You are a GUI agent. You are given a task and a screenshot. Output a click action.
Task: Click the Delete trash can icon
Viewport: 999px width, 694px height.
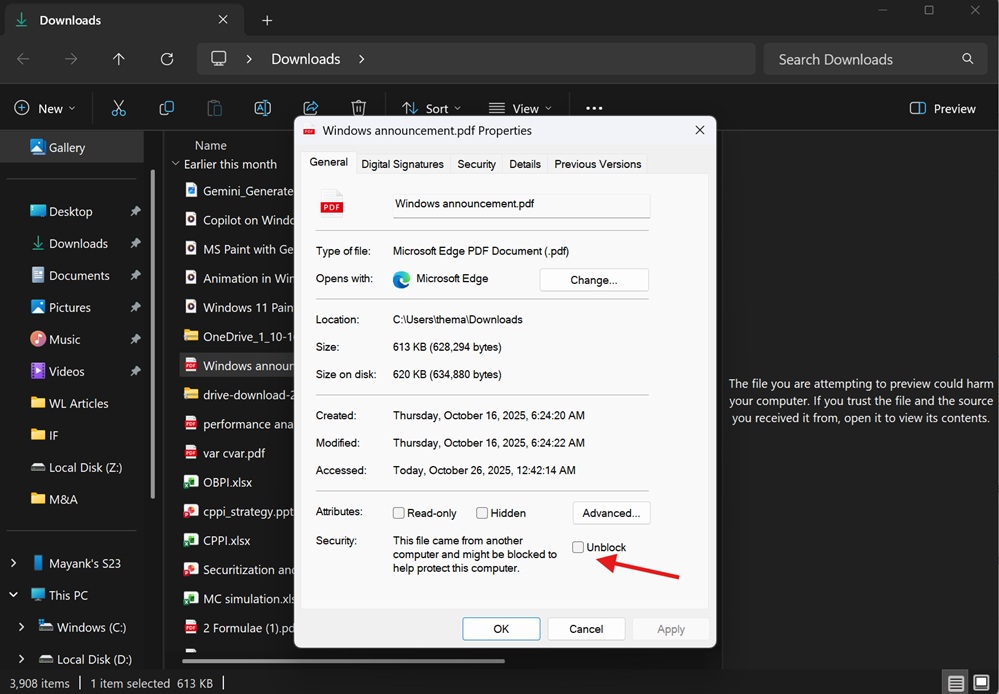click(x=359, y=108)
